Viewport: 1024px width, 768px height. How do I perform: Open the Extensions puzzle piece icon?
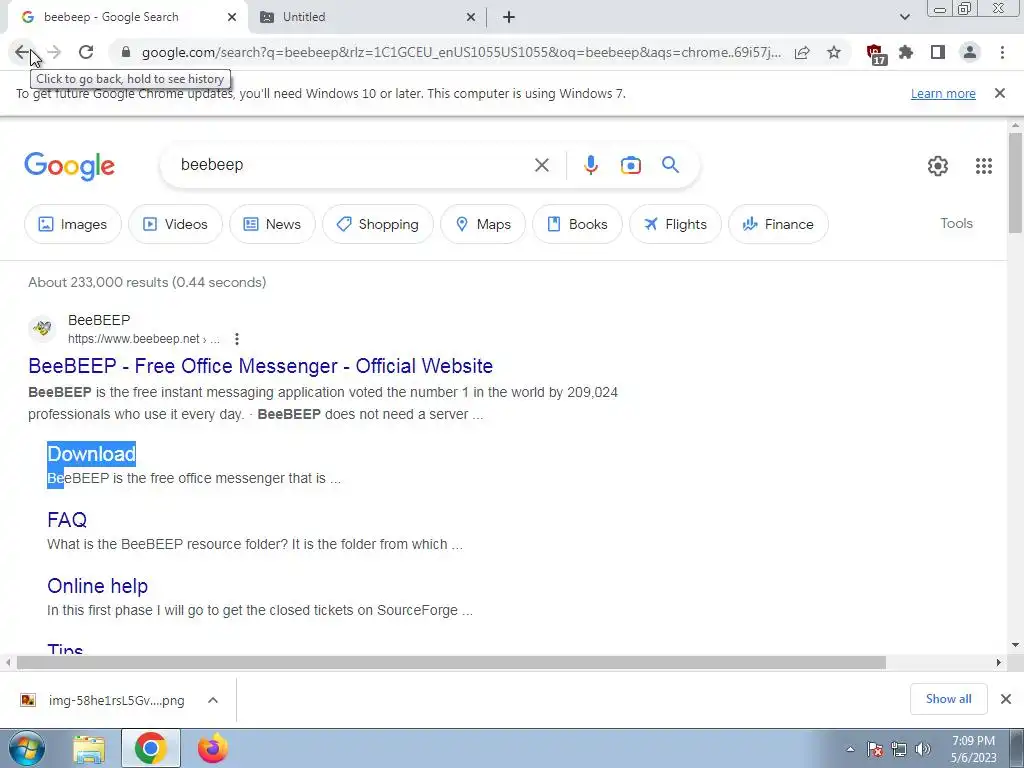tap(906, 52)
